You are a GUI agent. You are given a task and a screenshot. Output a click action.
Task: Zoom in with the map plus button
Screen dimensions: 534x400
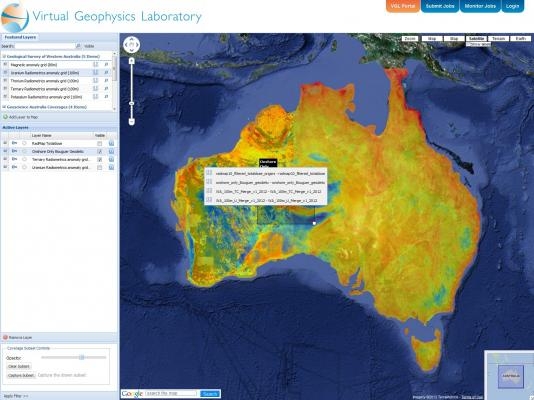132,61
